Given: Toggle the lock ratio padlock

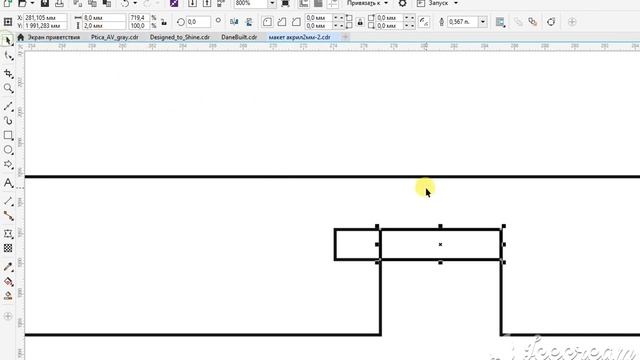Looking at the screenshot, I should 164,22.
